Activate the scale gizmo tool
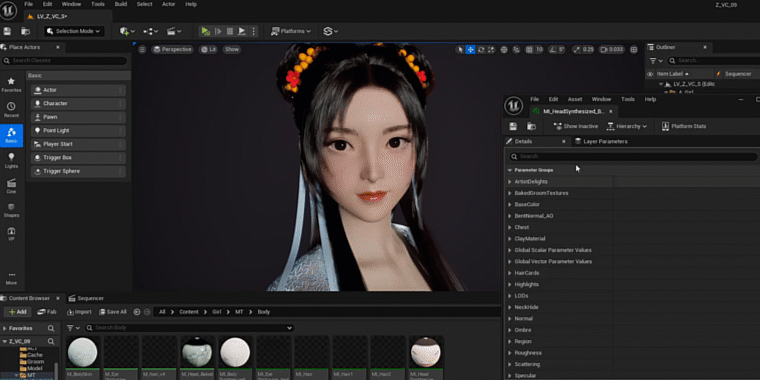This screenshot has width=760, height=380. [491, 49]
